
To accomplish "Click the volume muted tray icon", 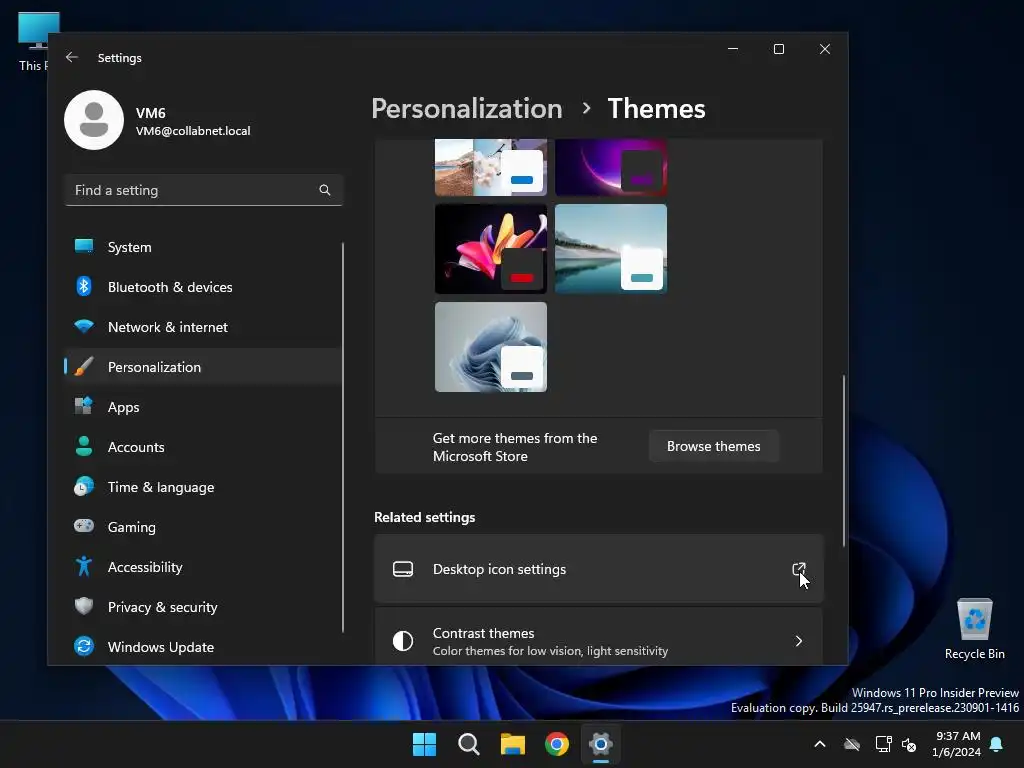I will (x=909, y=744).
